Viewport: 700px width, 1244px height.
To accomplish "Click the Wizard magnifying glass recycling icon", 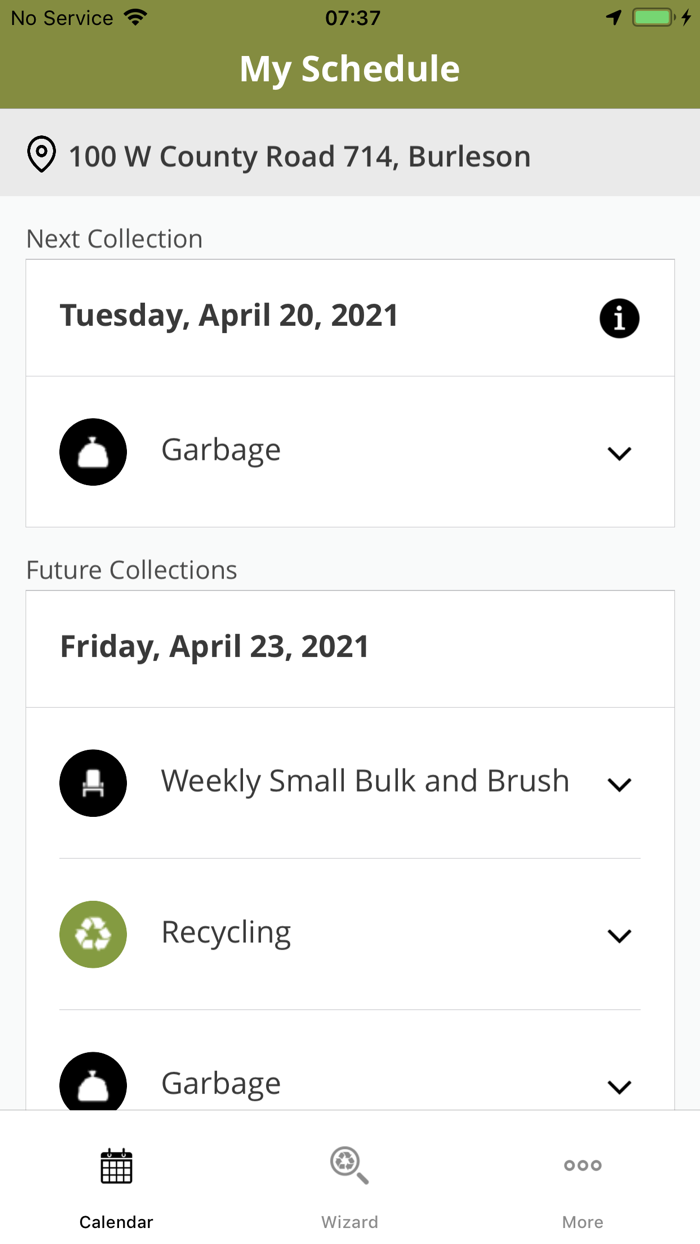I will (x=349, y=1165).
